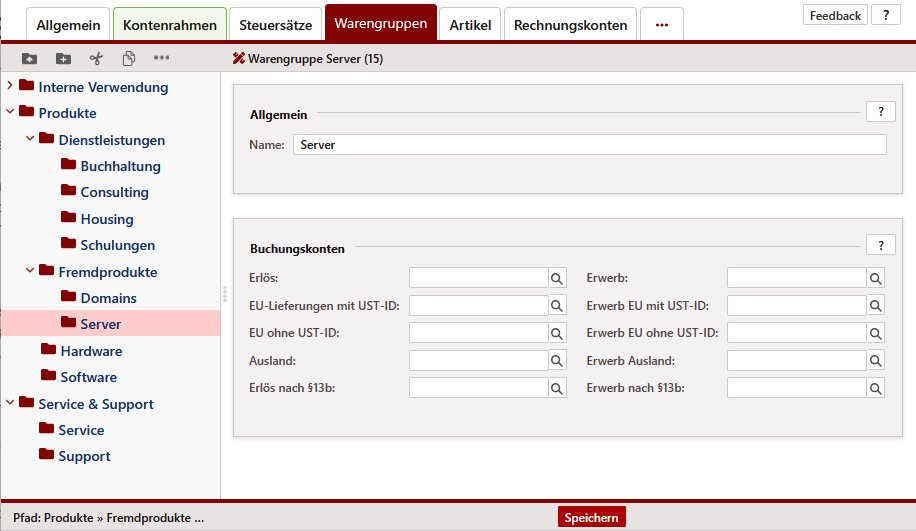Click the copy documents icon
Viewport: 916px width, 531px height.
(129, 59)
